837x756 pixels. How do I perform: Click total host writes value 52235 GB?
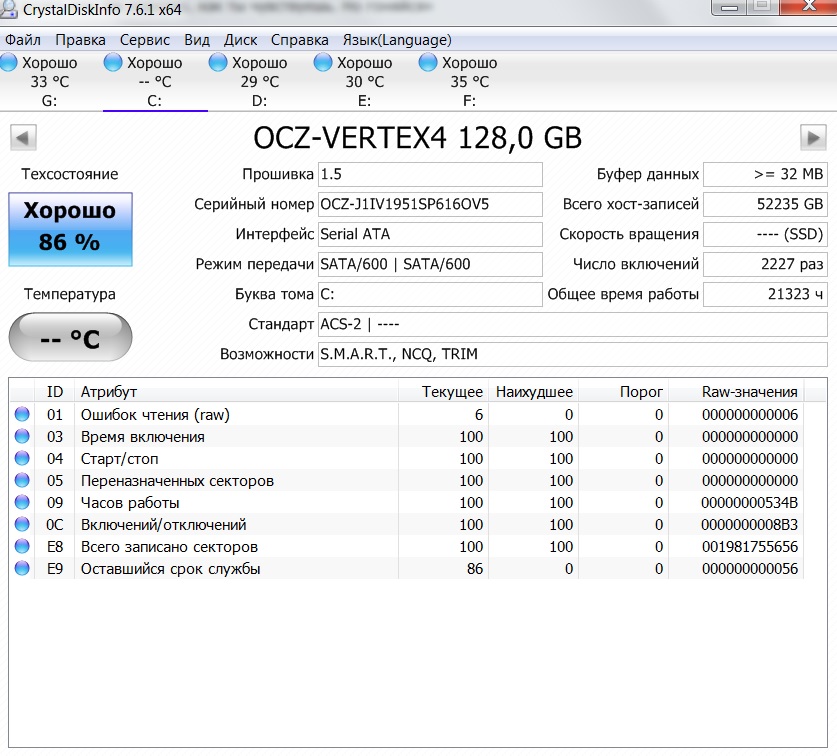click(765, 204)
